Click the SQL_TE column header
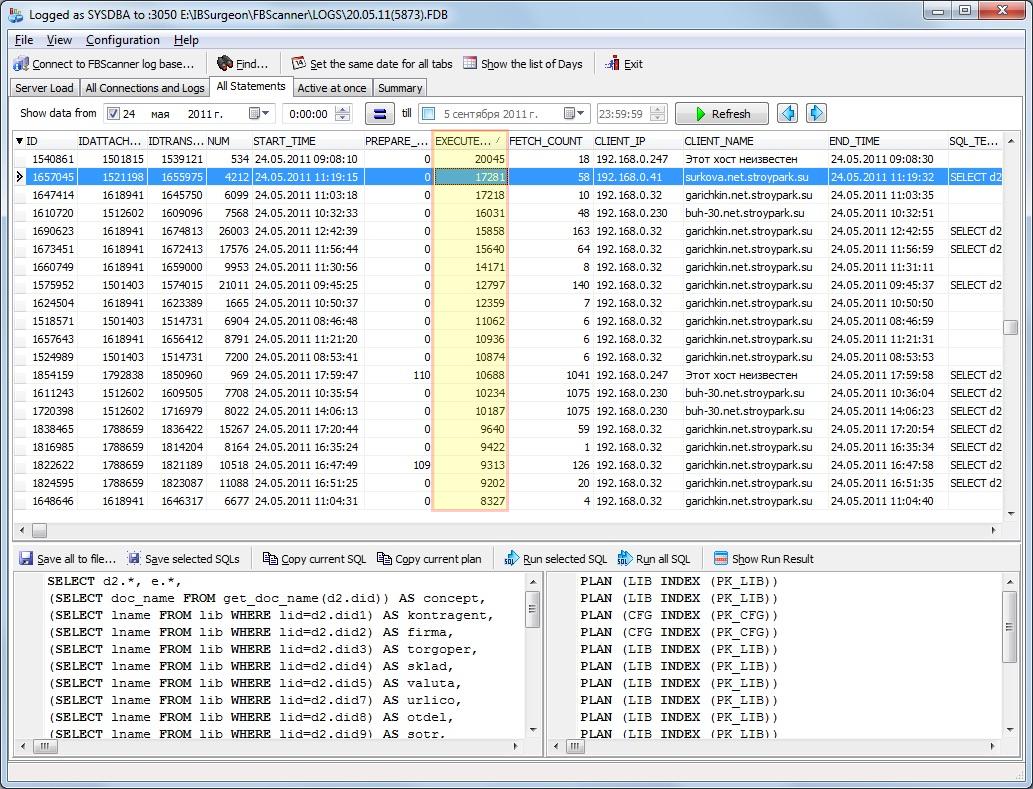 point(974,141)
